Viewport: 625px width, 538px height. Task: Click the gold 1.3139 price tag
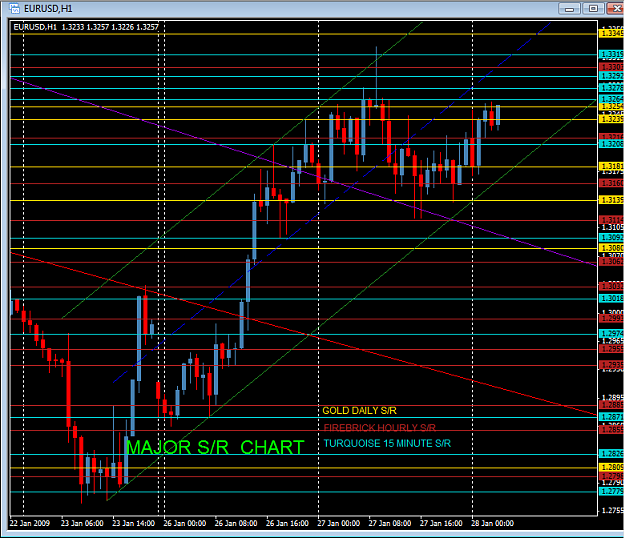point(611,200)
